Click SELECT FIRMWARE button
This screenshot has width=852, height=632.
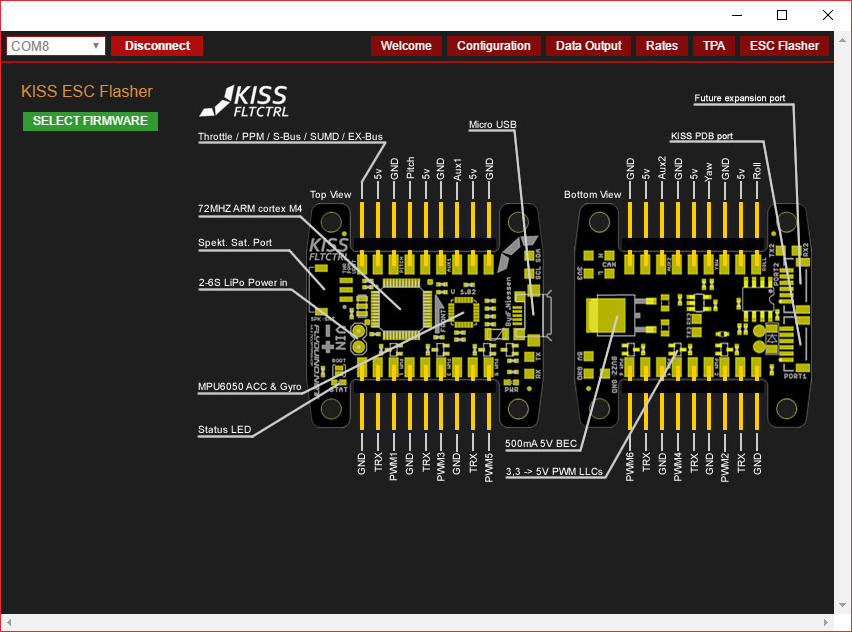coord(90,121)
